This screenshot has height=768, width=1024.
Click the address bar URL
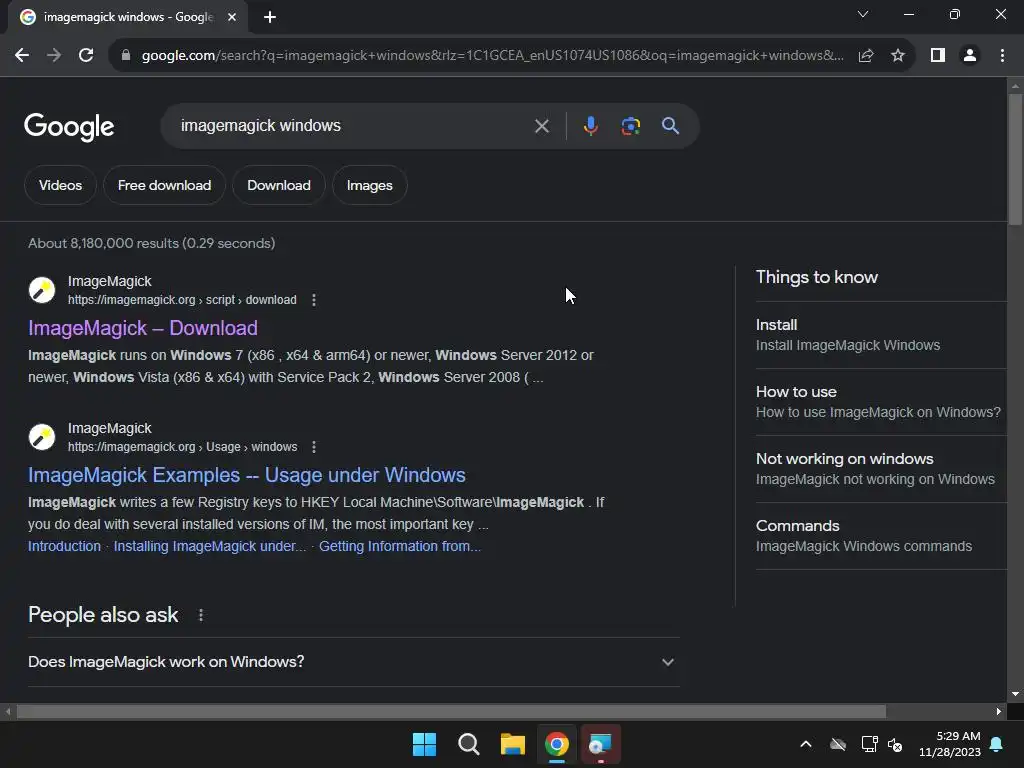pyautogui.click(x=492, y=56)
